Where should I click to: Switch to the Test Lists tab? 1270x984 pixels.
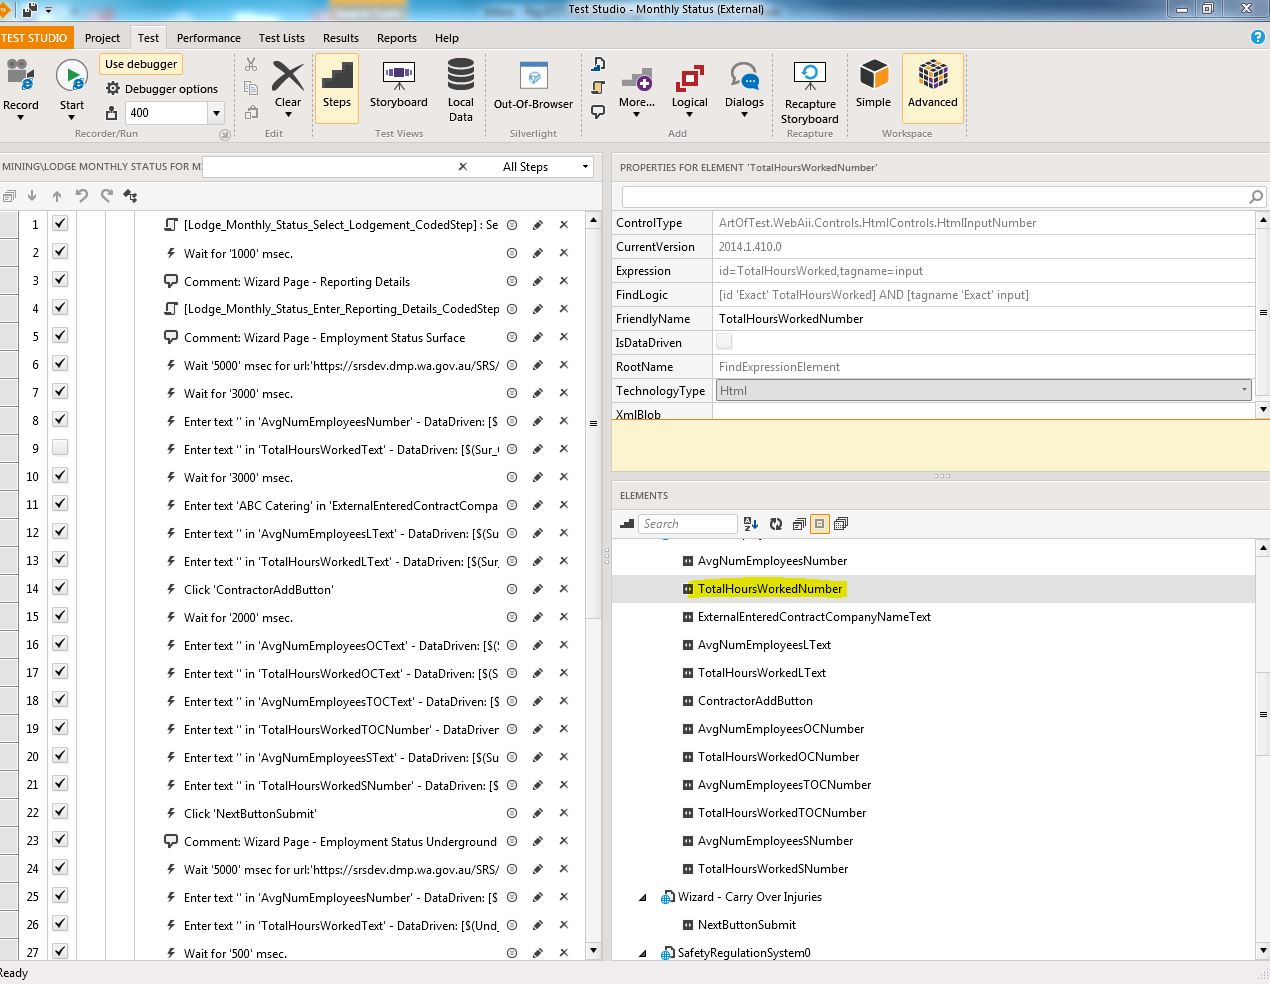(281, 38)
